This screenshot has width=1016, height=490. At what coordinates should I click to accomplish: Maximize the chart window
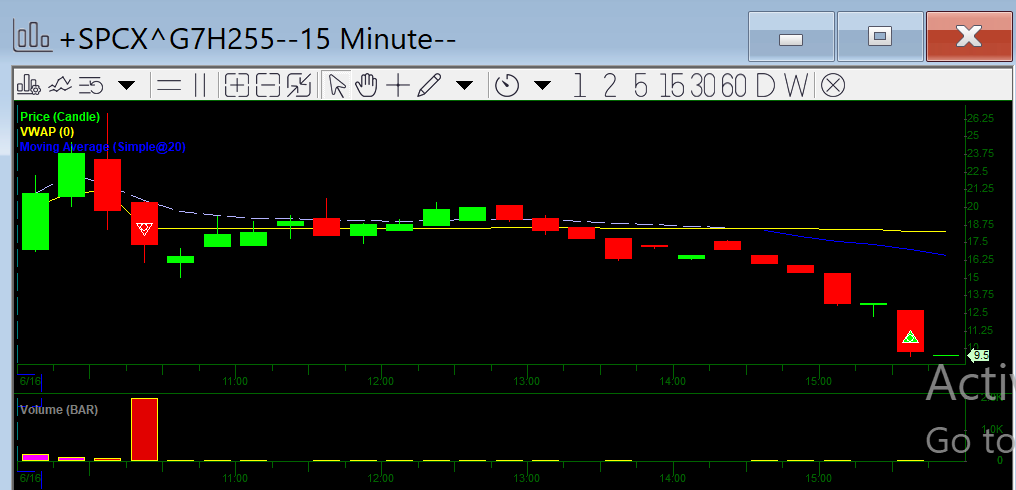(x=880, y=36)
